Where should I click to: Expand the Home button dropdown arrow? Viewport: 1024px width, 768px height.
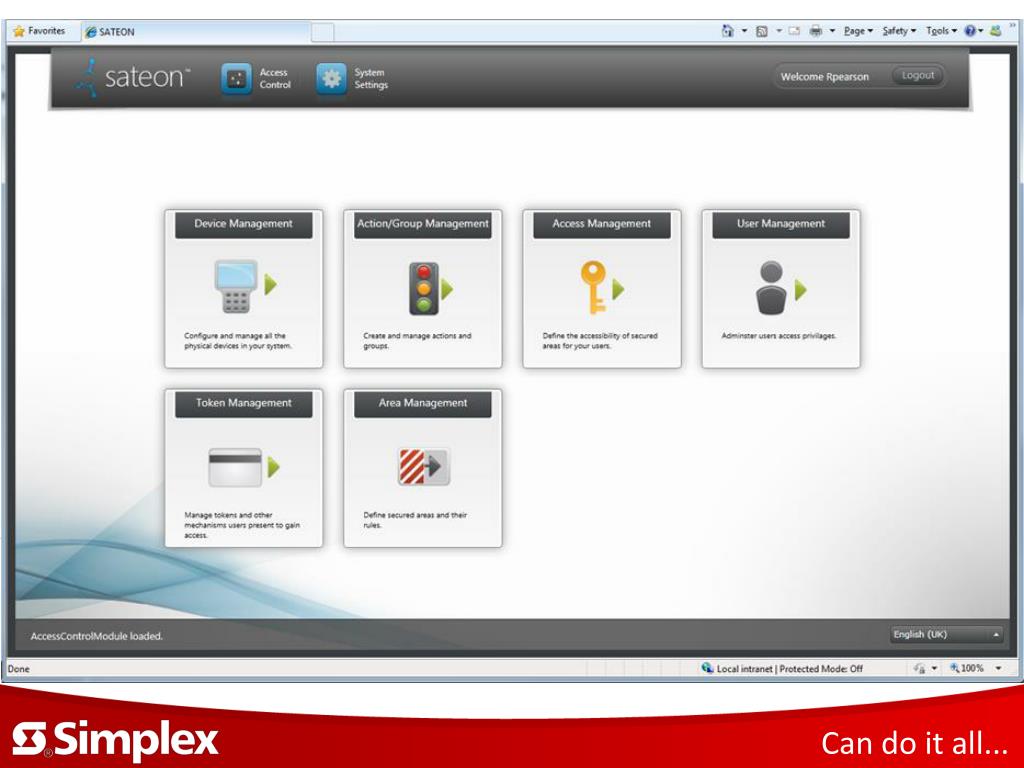click(744, 31)
